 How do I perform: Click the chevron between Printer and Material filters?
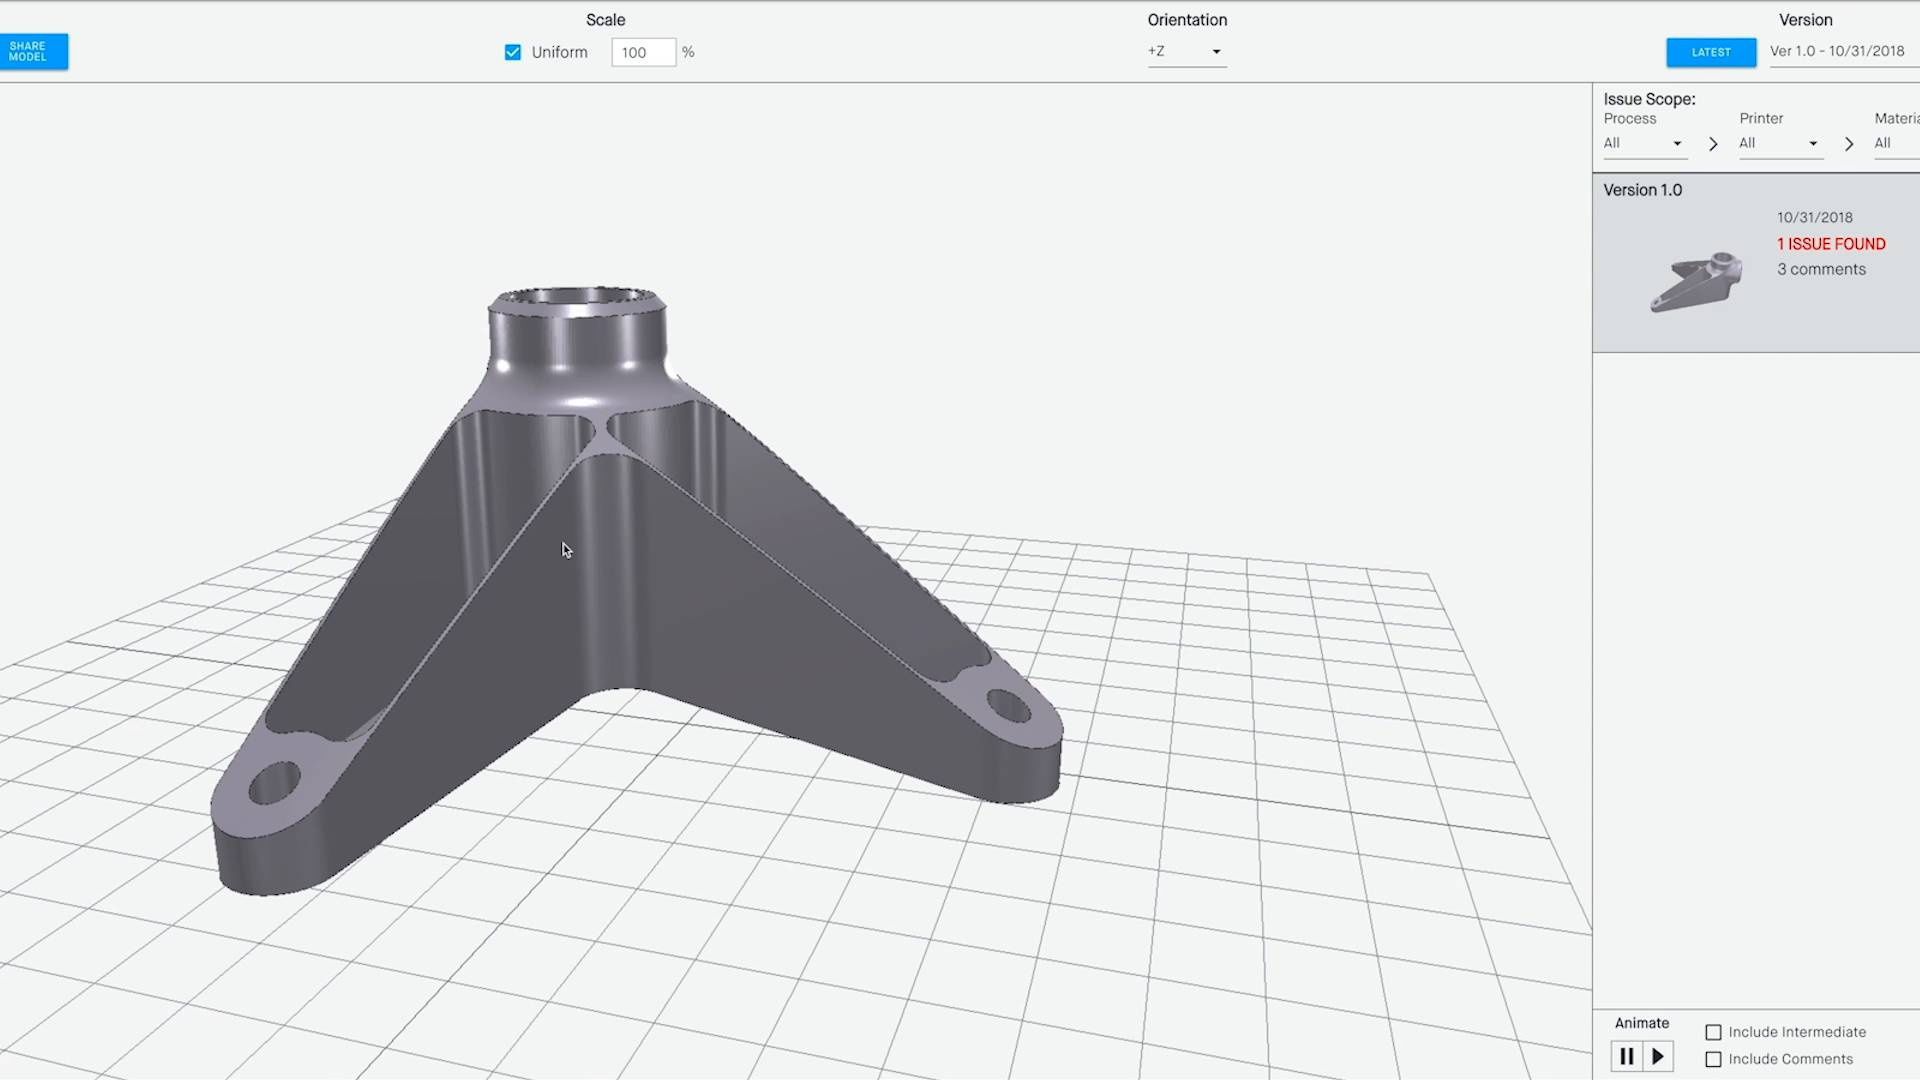click(x=1849, y=144)
